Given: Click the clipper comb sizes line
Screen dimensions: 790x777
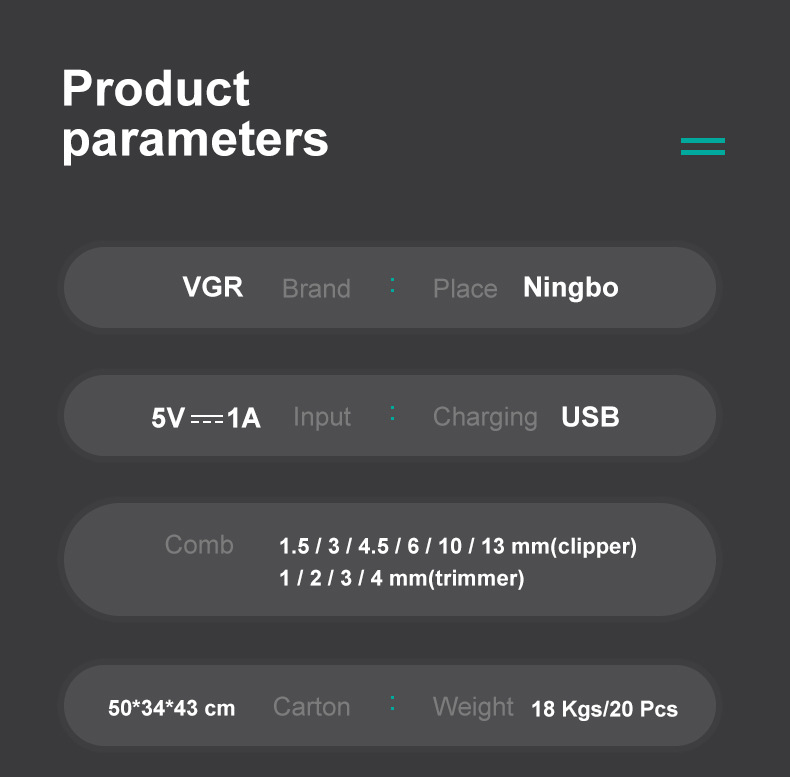Looking at the screenshot, I should click(x=457, y=547).
